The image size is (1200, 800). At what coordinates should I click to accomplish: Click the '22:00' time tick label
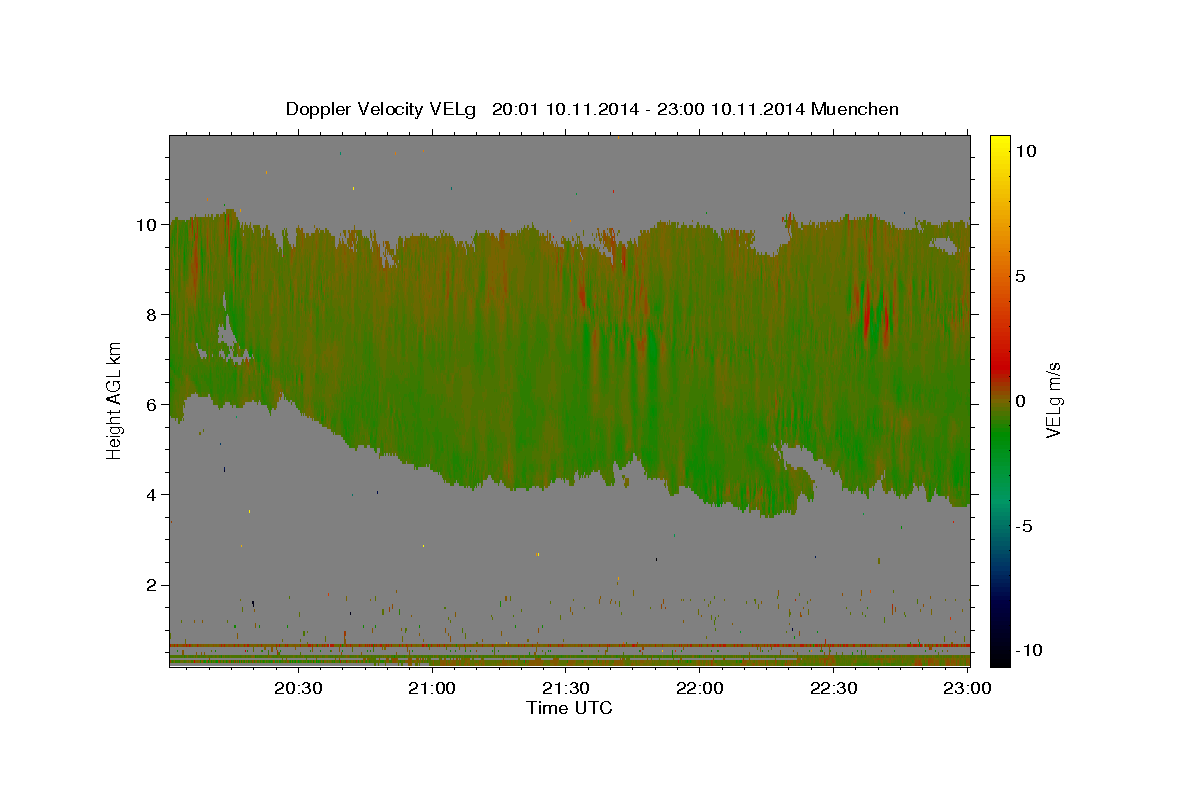pos(700,688)
